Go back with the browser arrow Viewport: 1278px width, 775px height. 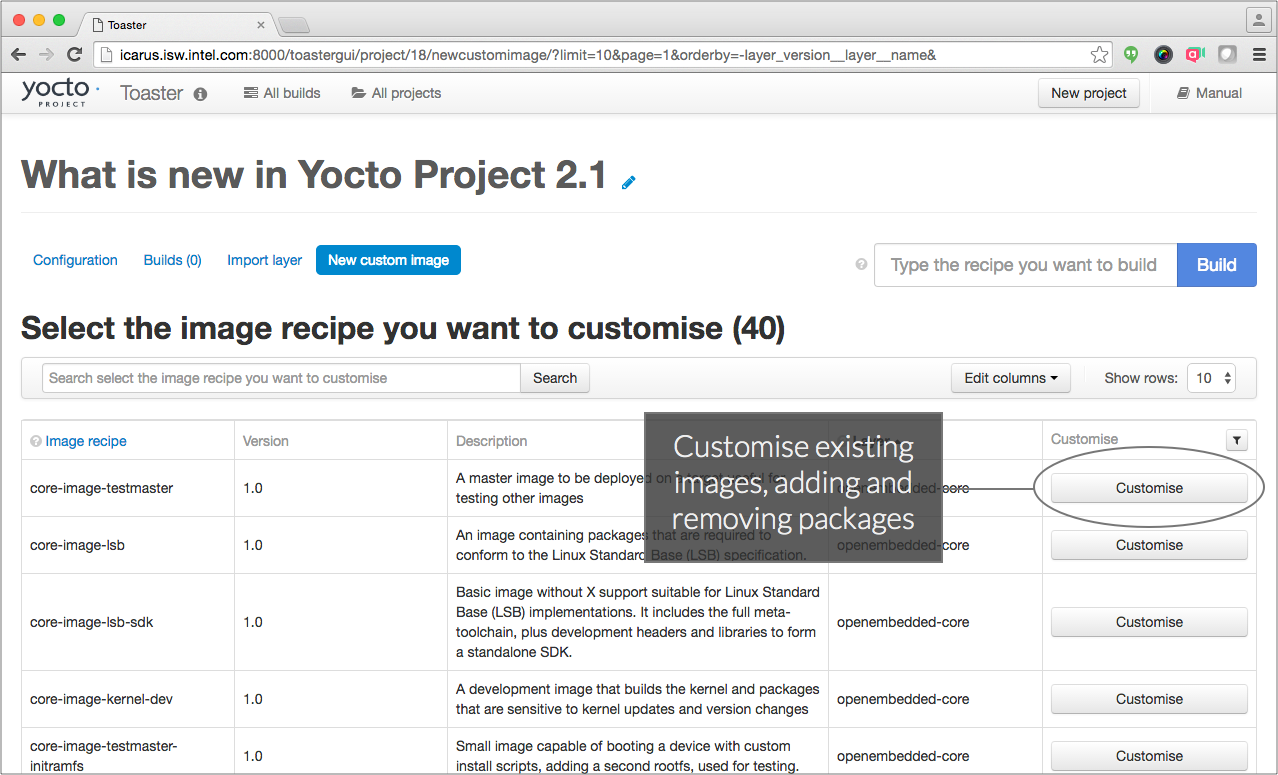(x=18, y=55)
